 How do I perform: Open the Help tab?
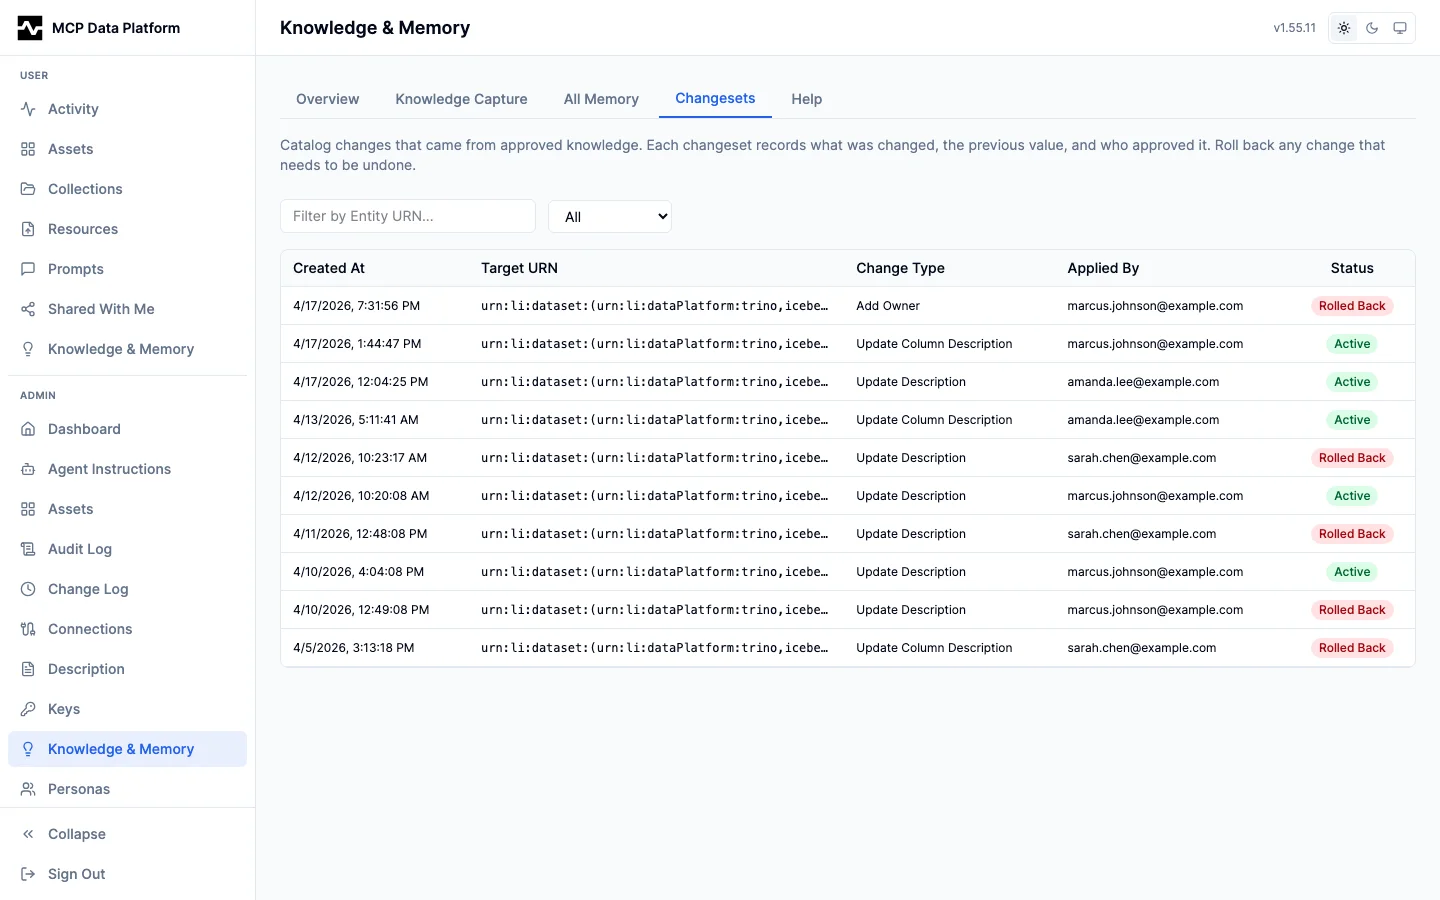pos(806,99)
